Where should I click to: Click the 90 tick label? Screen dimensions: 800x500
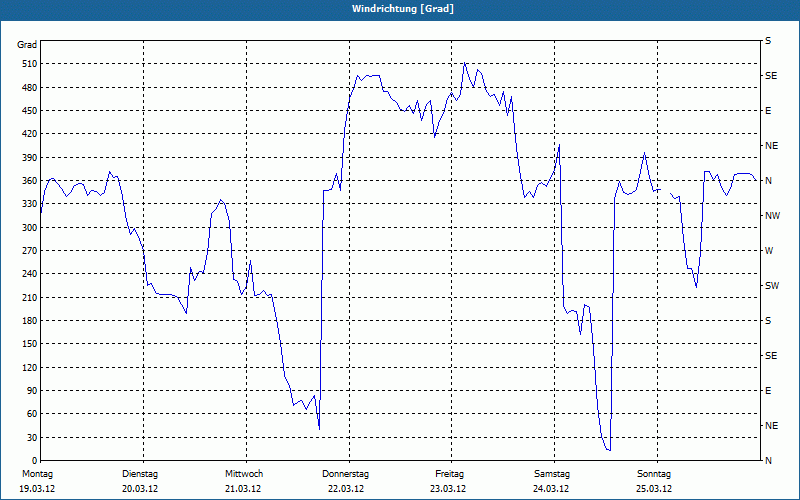point(32,391)
